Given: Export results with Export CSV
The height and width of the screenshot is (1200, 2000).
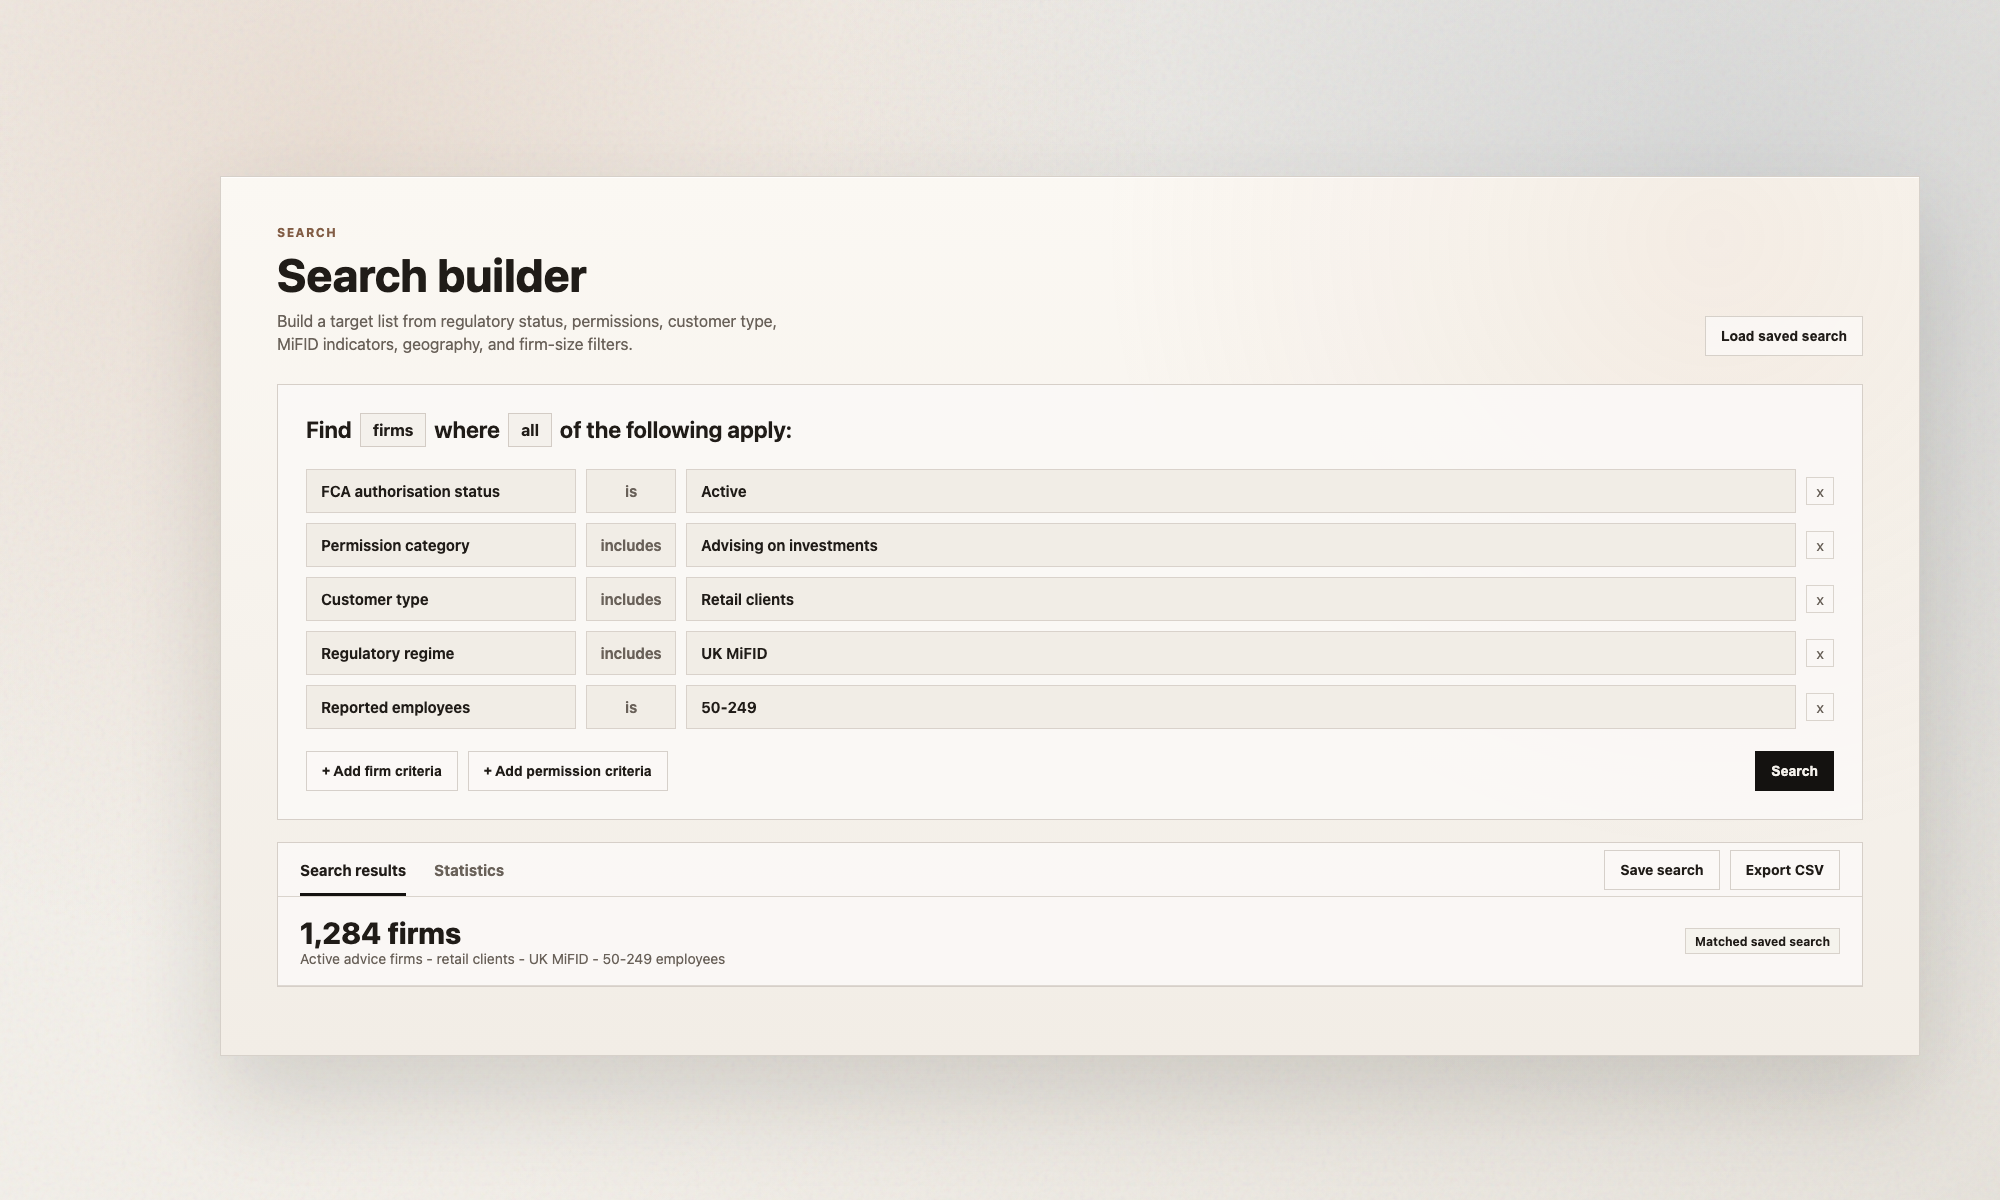Looking at the screenshot, I should tap(1784, 870).
